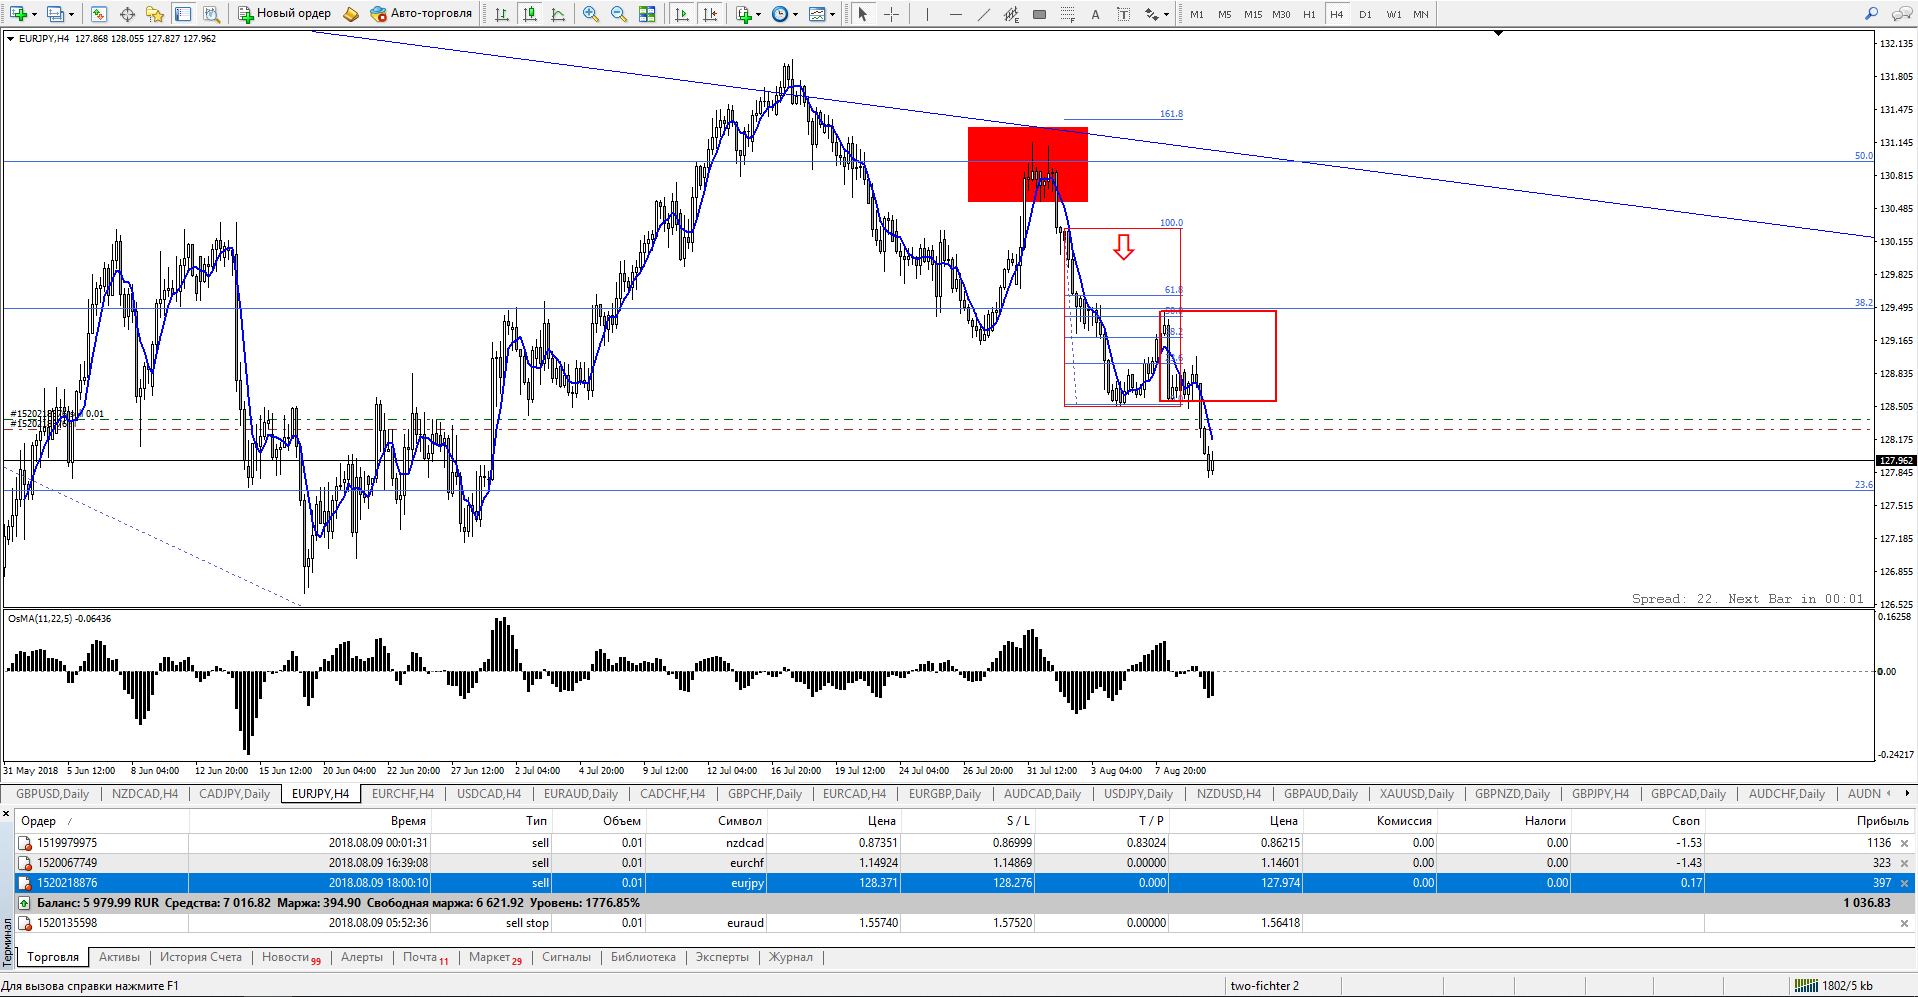The height and width of the screenshot is (997, 1918).
Task: Pick the trendline drawing tool
Action: [983, 14]
